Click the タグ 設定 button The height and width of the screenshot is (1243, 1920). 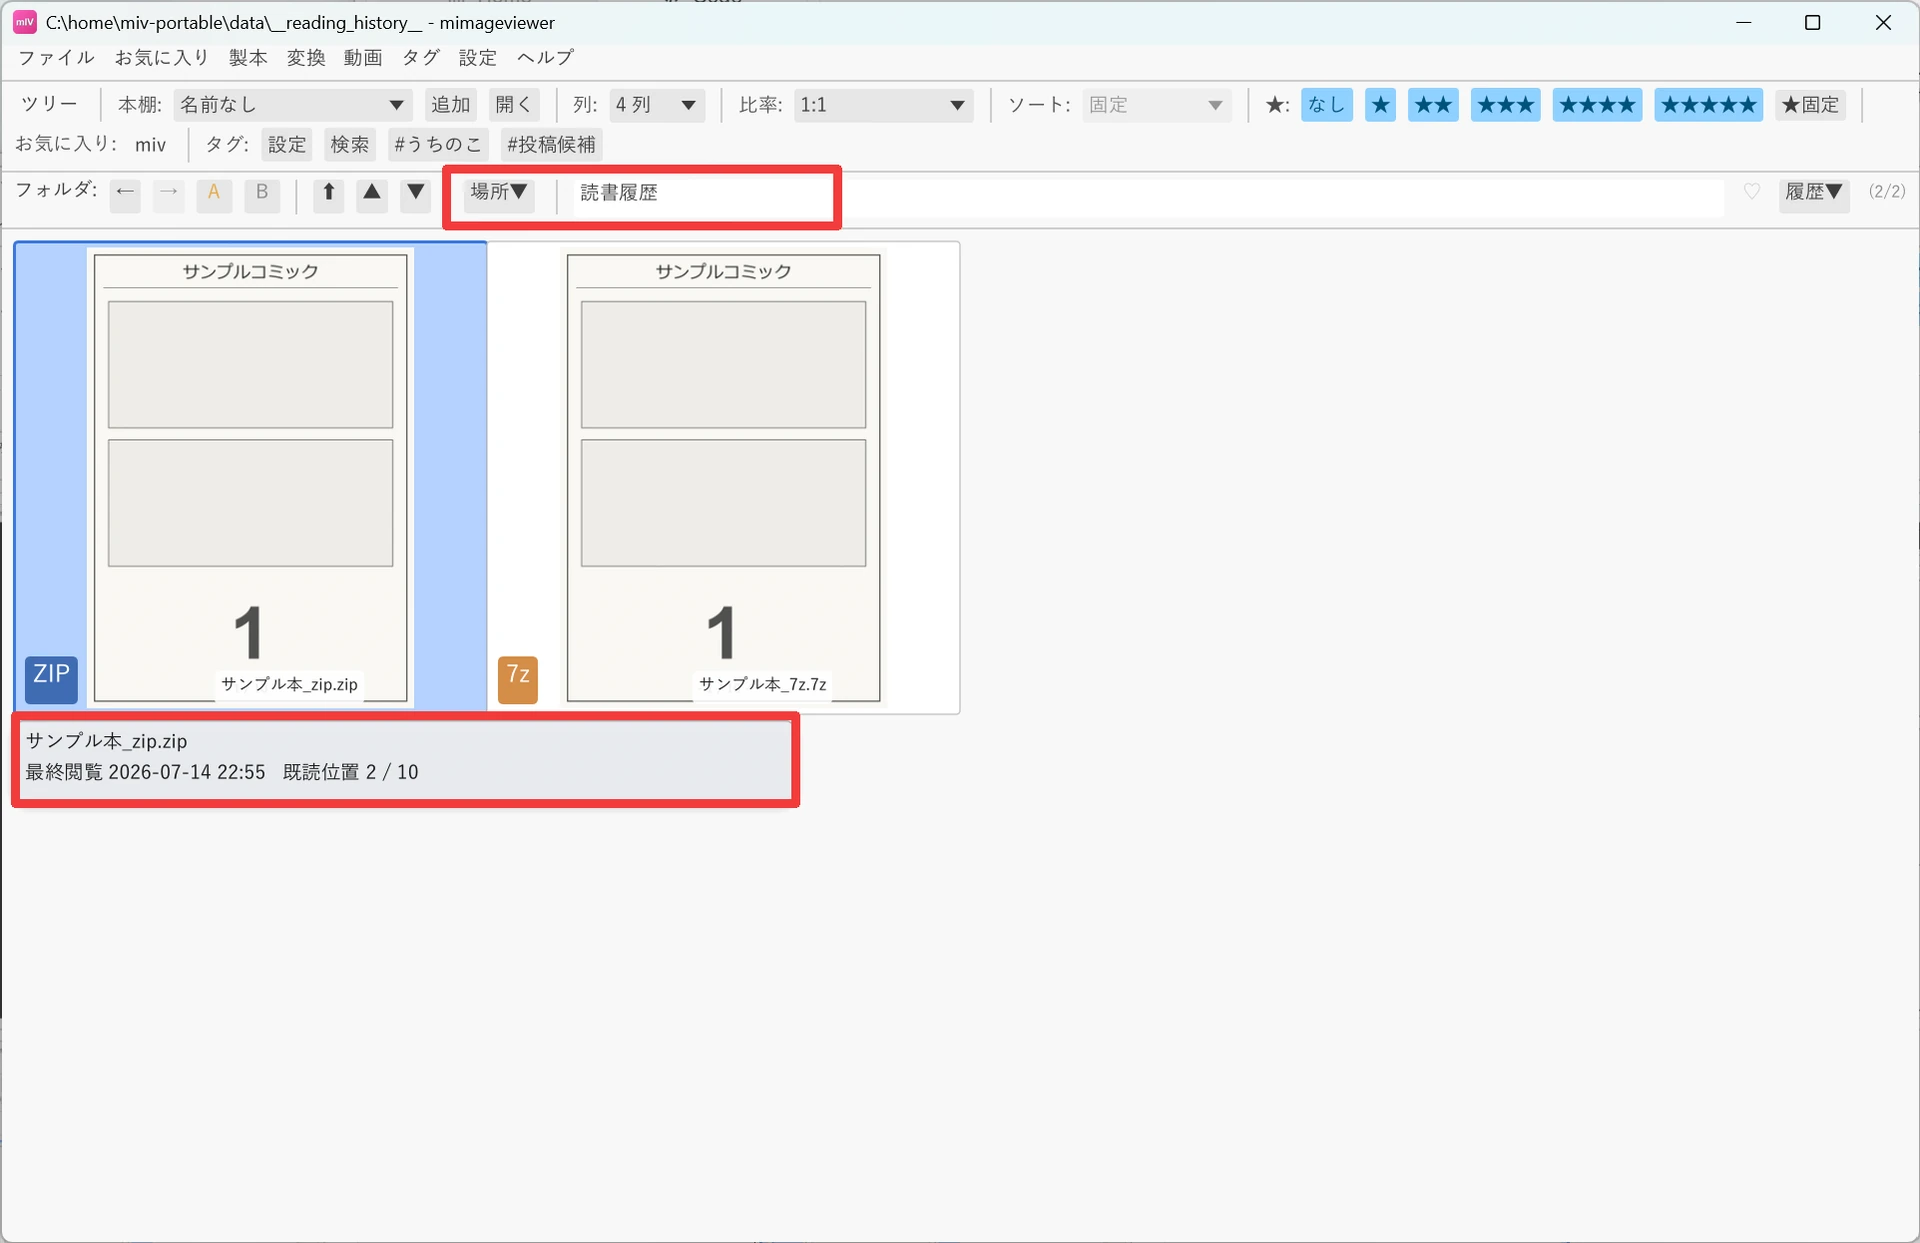(x=287, y=145)
